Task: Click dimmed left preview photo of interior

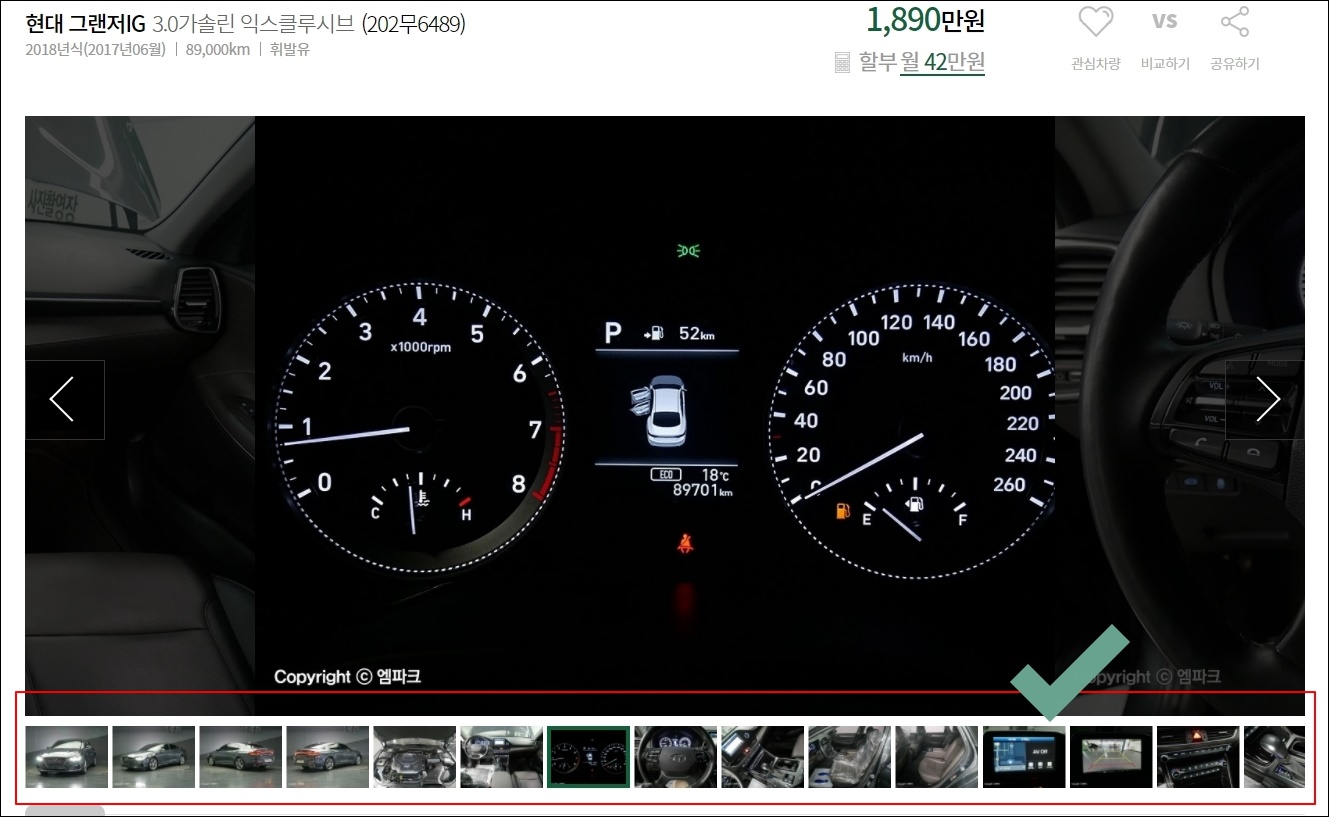Action: tap(140, 416)
